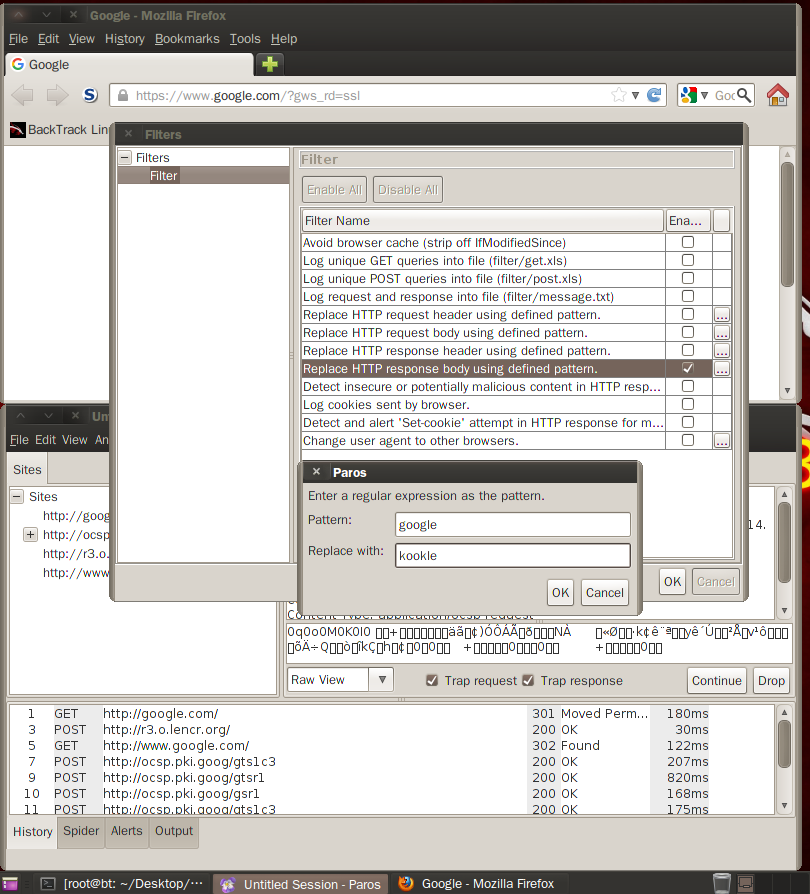This screenshot has height=894, width=810.
Task: Enable Replace HTTP request header filter
Action: [x=688, y=314]
